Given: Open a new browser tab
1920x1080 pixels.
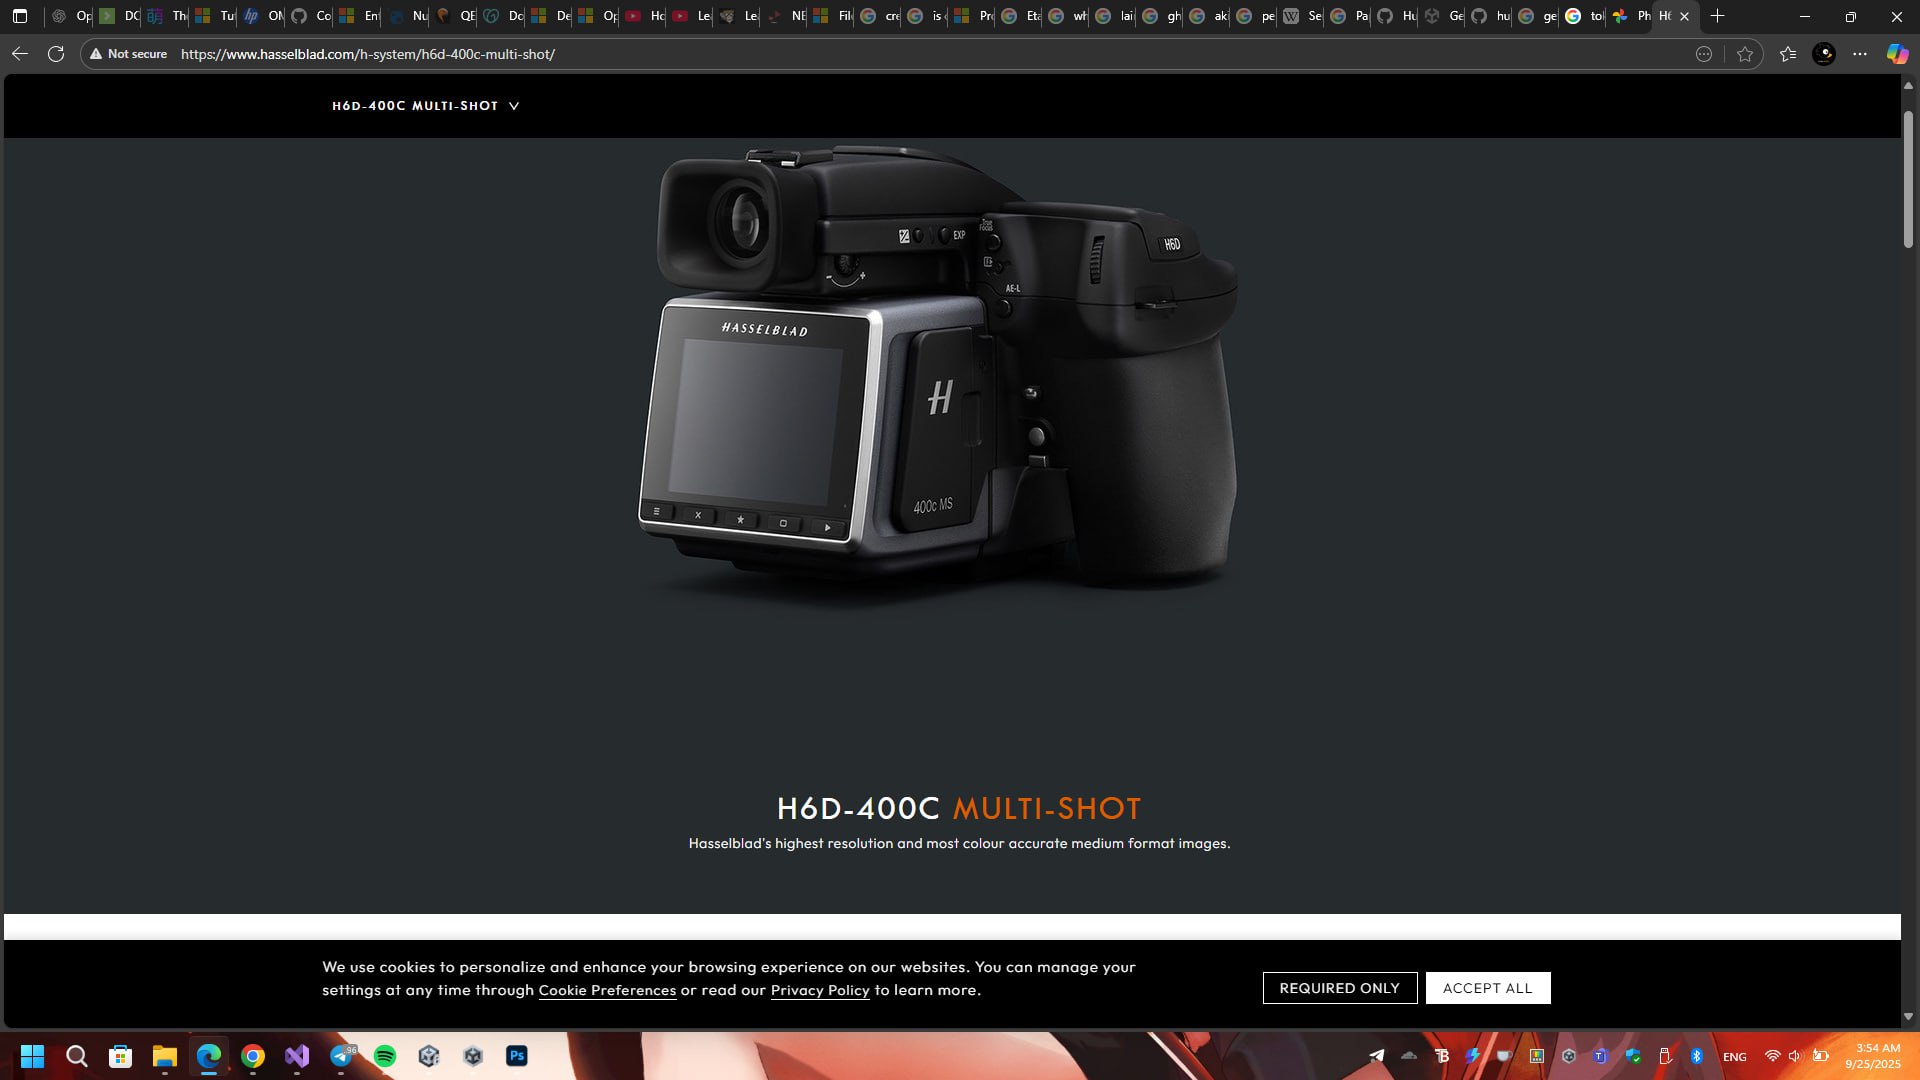Looking at the screenshot, I should (x=1718, y=16).
